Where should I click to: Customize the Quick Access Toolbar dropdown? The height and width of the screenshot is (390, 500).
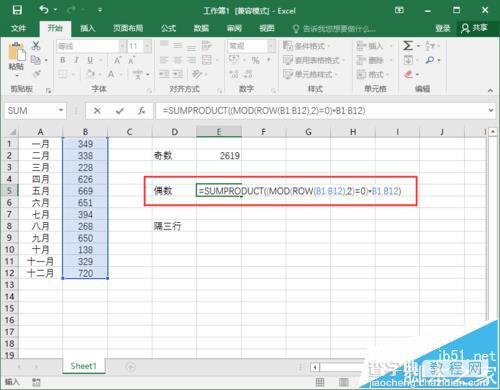click(x=100, y=10)
